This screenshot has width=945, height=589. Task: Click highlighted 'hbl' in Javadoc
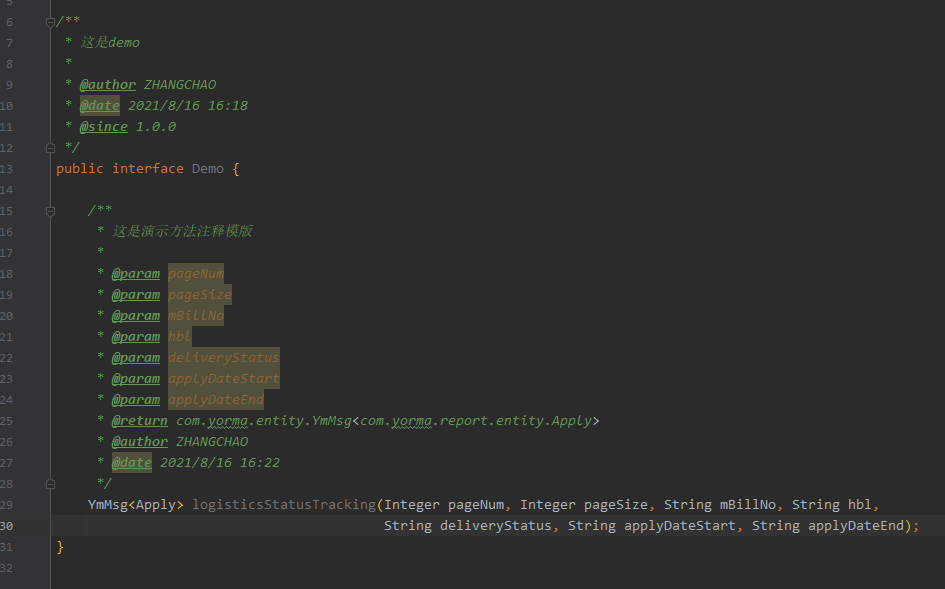point(180,336)
